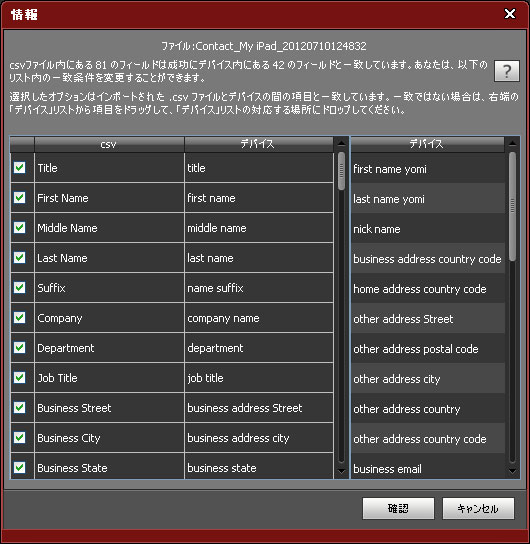The image size is (530, 544).
Task: Click the デバイス header in mapping table
Action: point(259,144)
